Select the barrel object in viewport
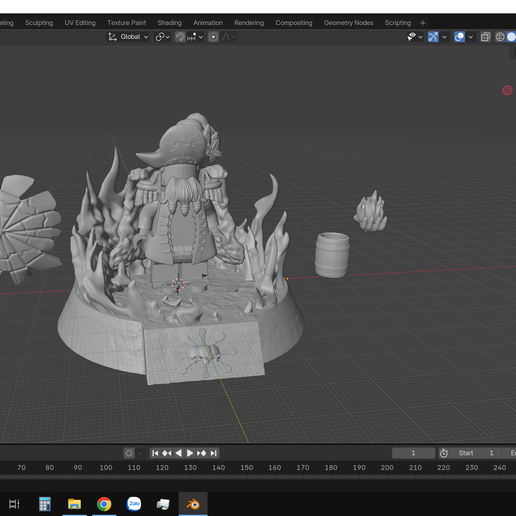The width and height of the screenshot is (516, 516). pos(332,255)
